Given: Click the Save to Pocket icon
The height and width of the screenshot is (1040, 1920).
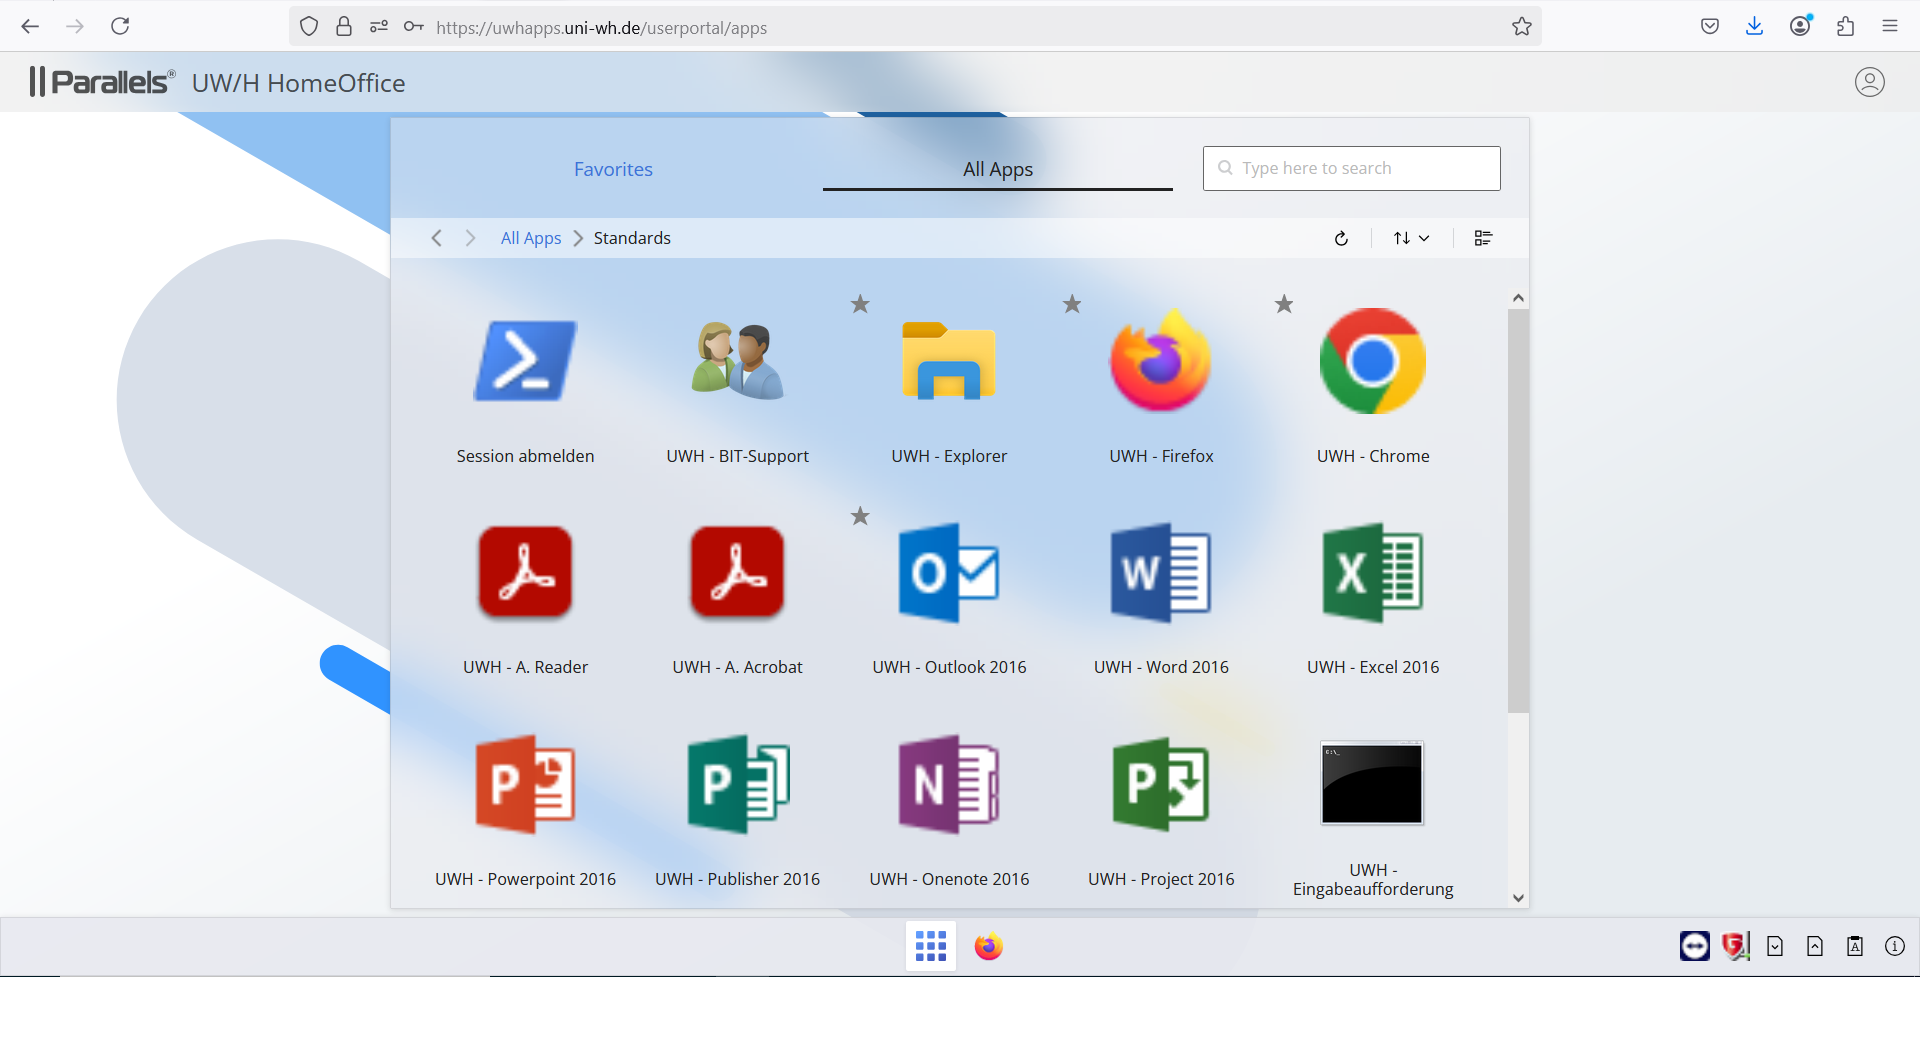Looking at the screenshot, I should click(1710, 27).
